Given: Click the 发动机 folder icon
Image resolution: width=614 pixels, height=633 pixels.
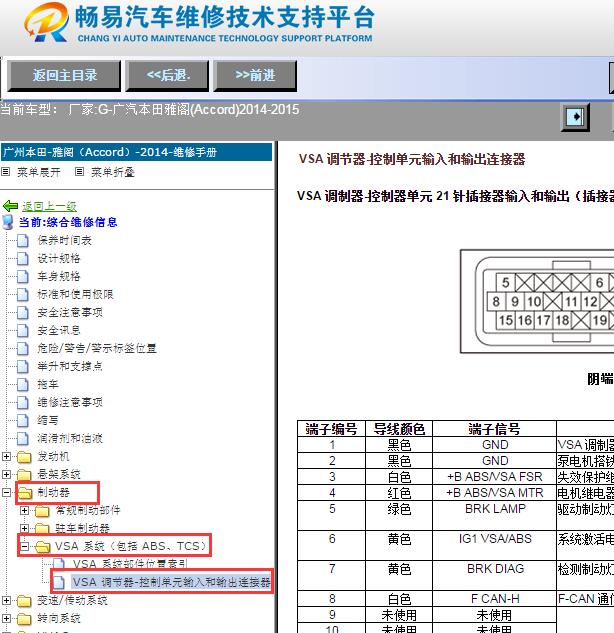Looking at the screenshot, I should pos(24,457).
